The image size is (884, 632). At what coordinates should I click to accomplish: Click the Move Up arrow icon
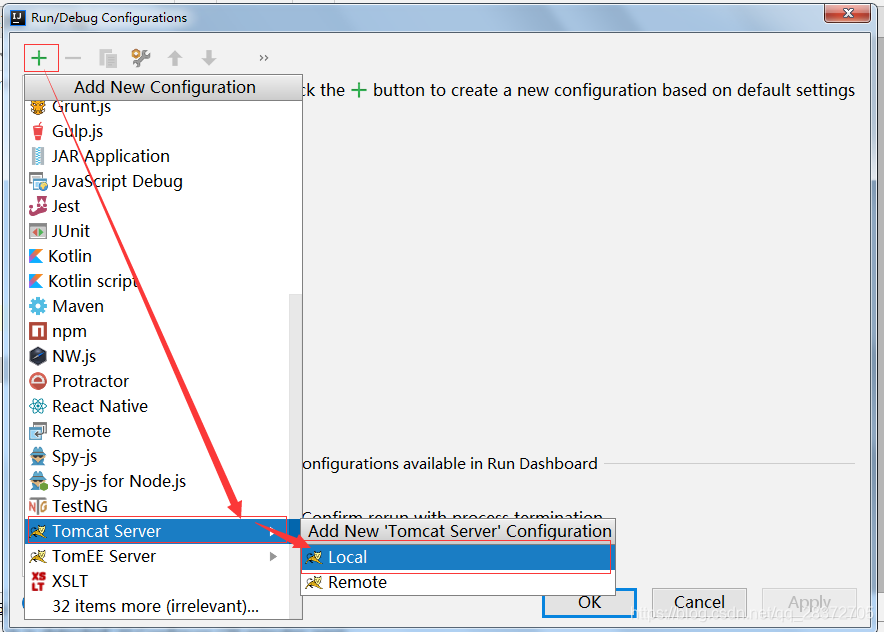point(175,58)
